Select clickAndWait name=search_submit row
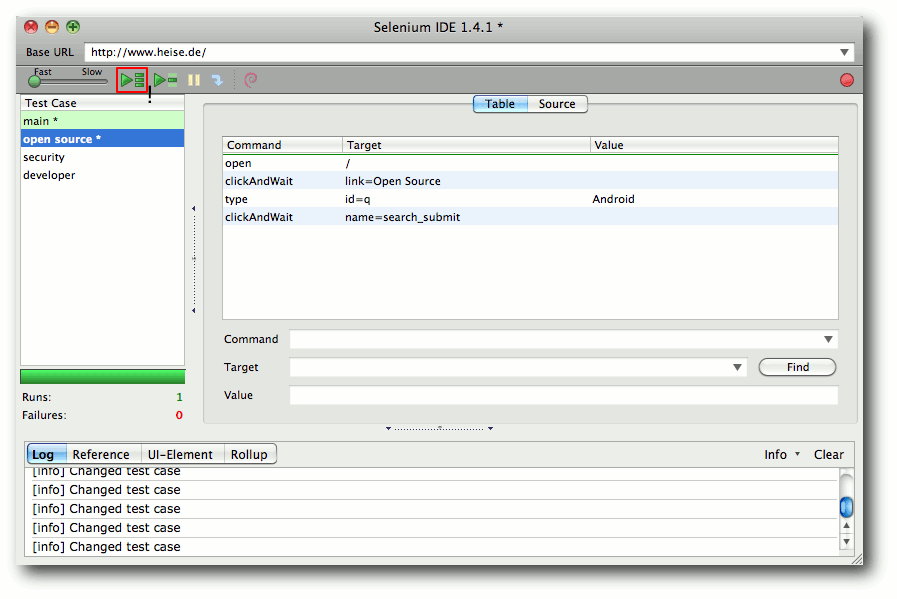The height and width of the screenshot is (599, 897). [530, 217]
